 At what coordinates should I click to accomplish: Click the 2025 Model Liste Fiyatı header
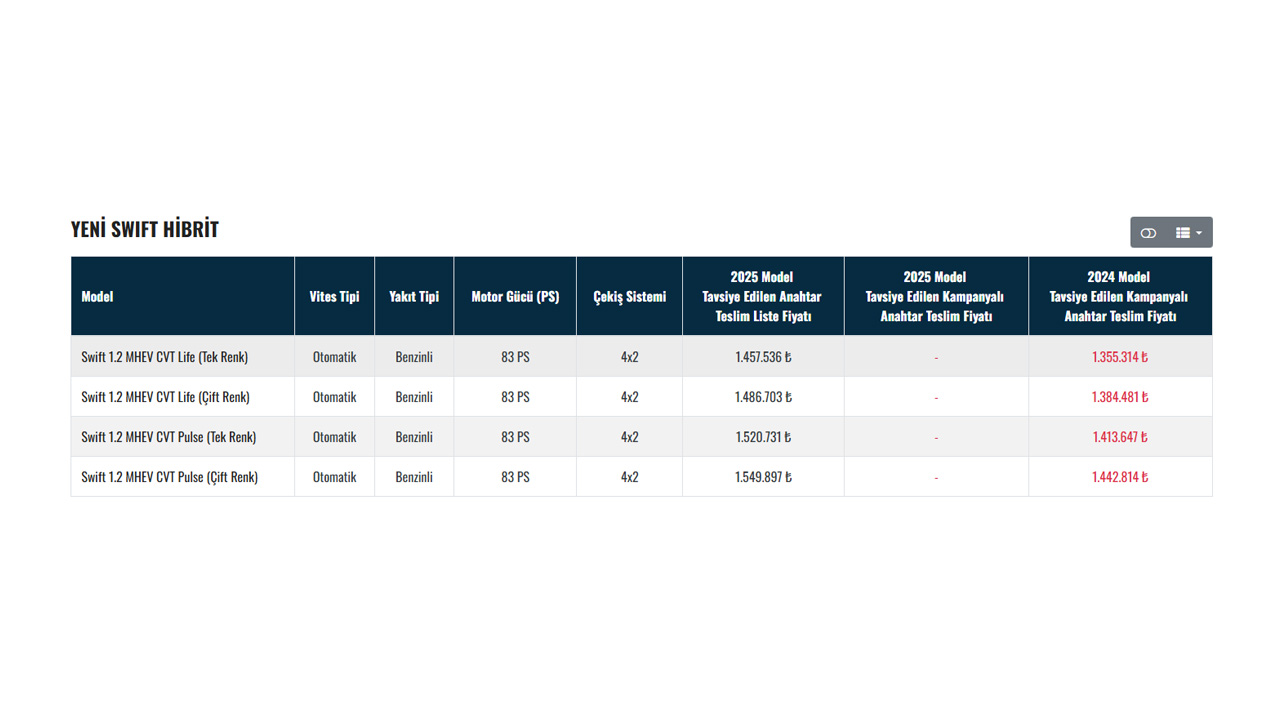[763, 296]
